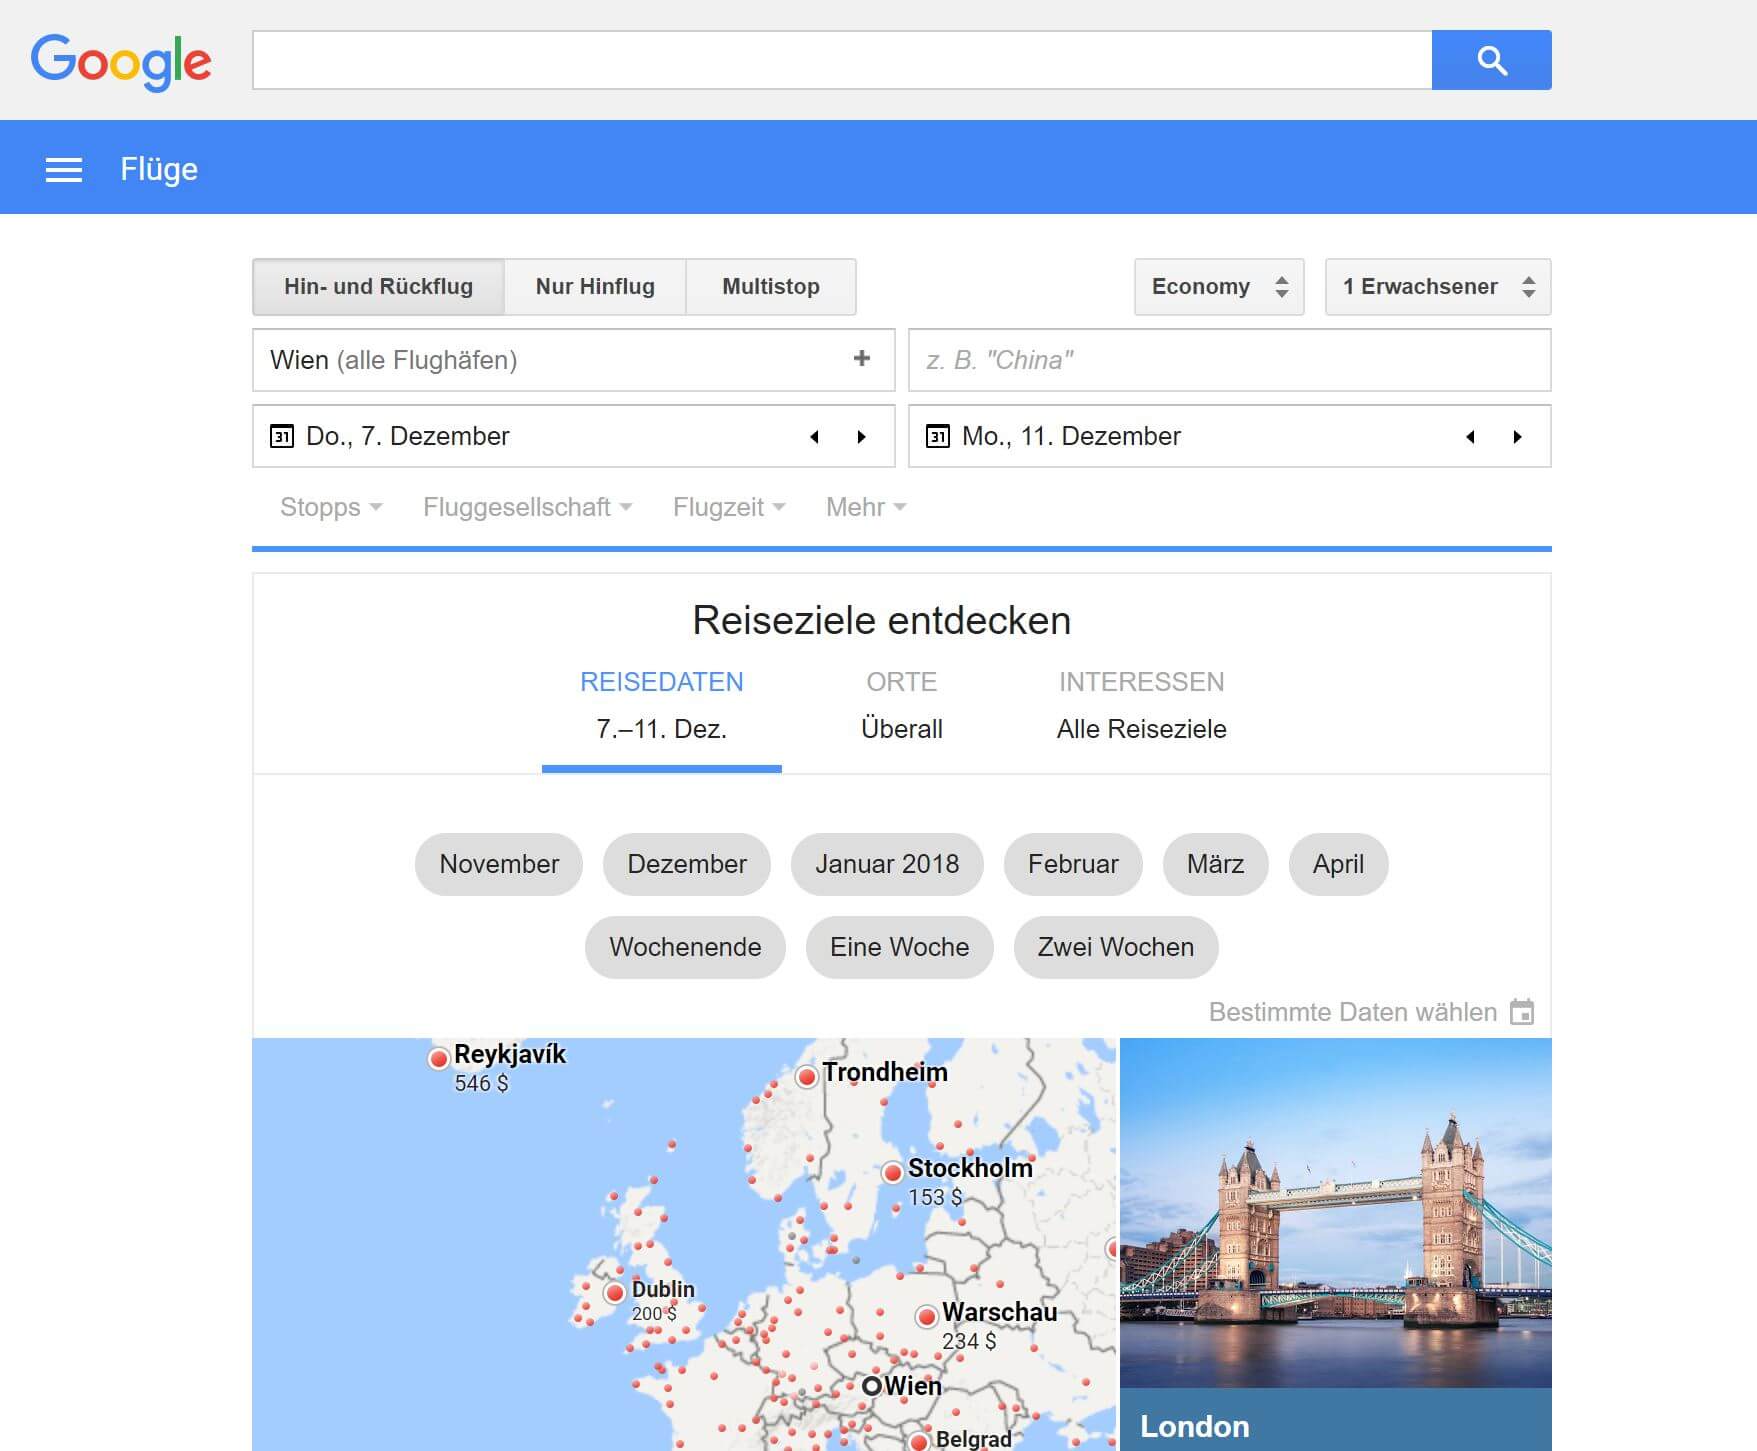Screen dimensions: 1757x1451
Task: Shift the departure date one day earlier
Action: [814, 437]
